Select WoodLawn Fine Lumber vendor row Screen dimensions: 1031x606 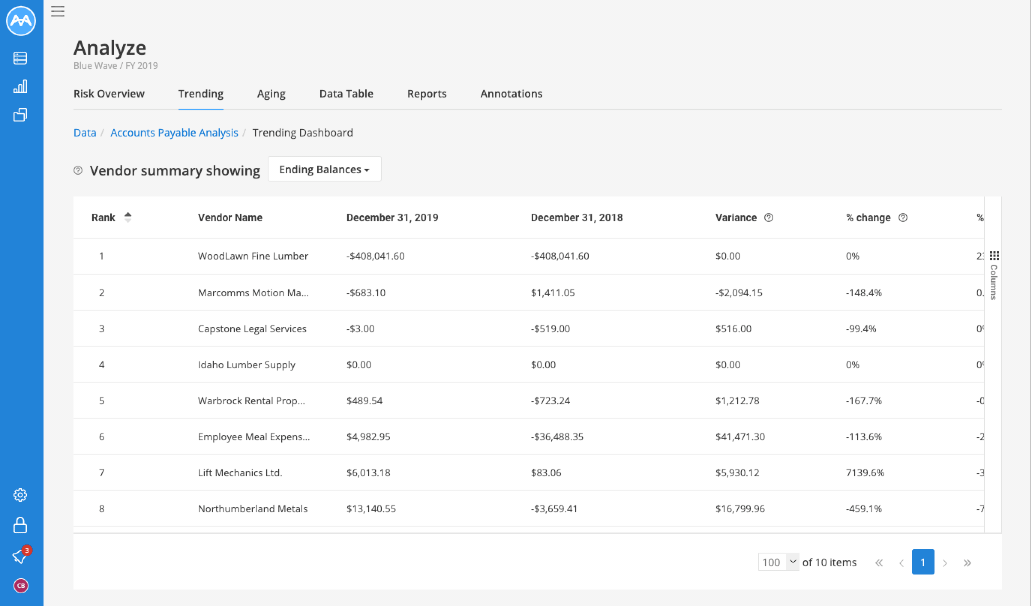(529, 256)
